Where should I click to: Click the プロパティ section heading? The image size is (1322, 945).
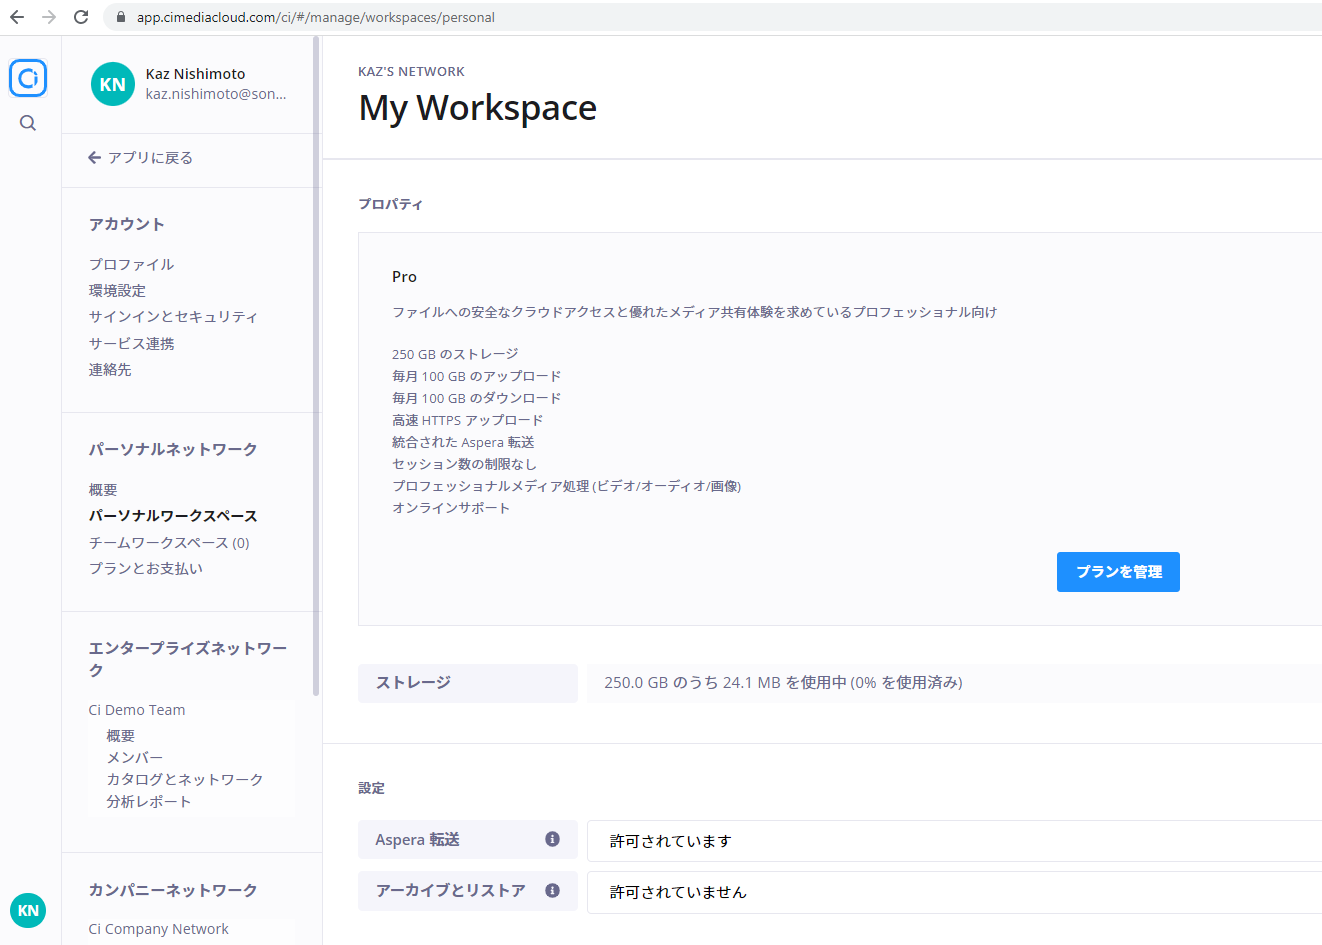(390, 204)
